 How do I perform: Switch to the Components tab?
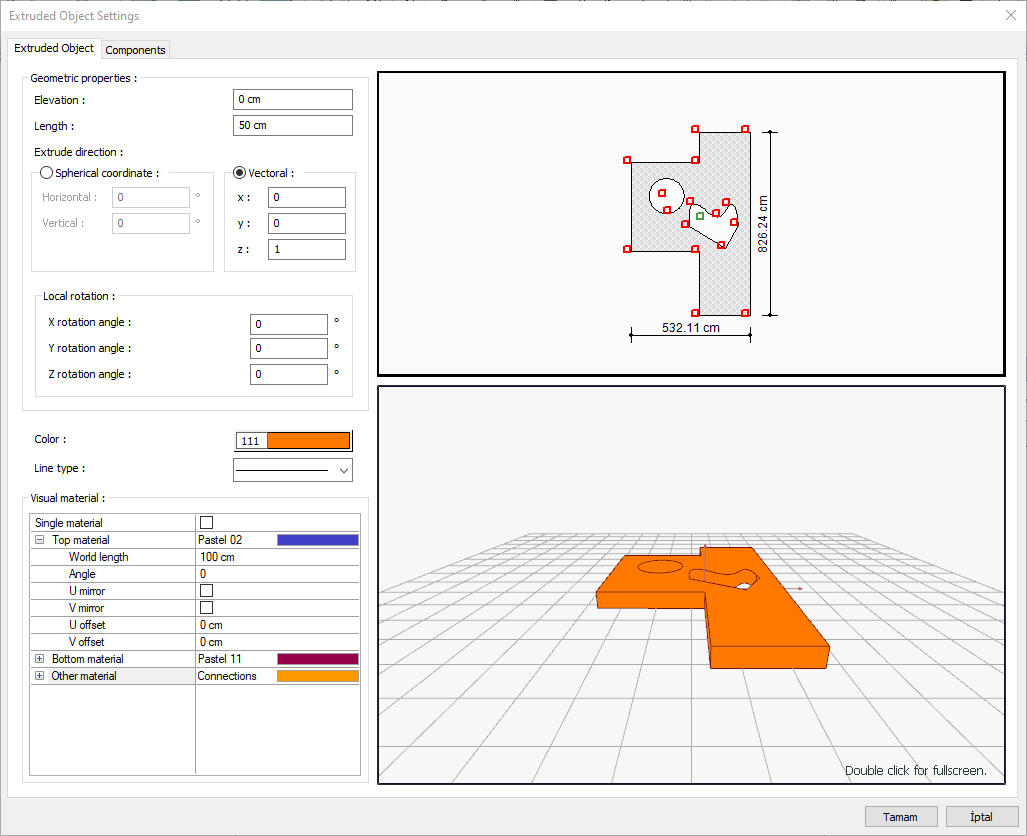[x=135, y=50]
